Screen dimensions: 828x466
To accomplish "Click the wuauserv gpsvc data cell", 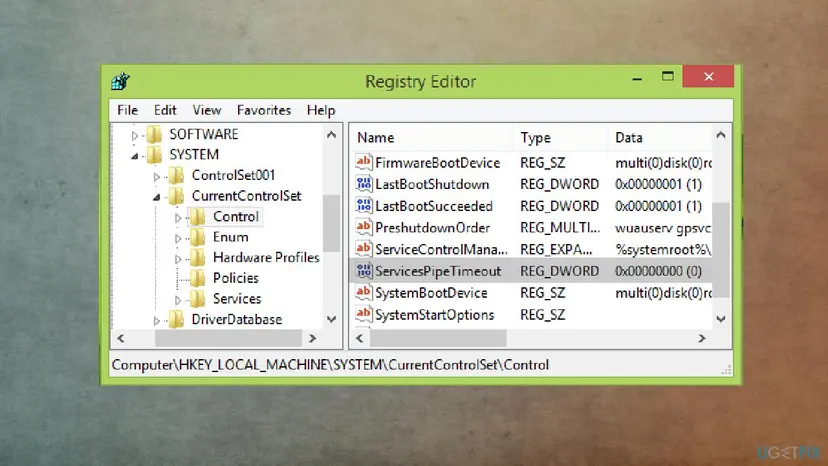I will click(663, 228).
